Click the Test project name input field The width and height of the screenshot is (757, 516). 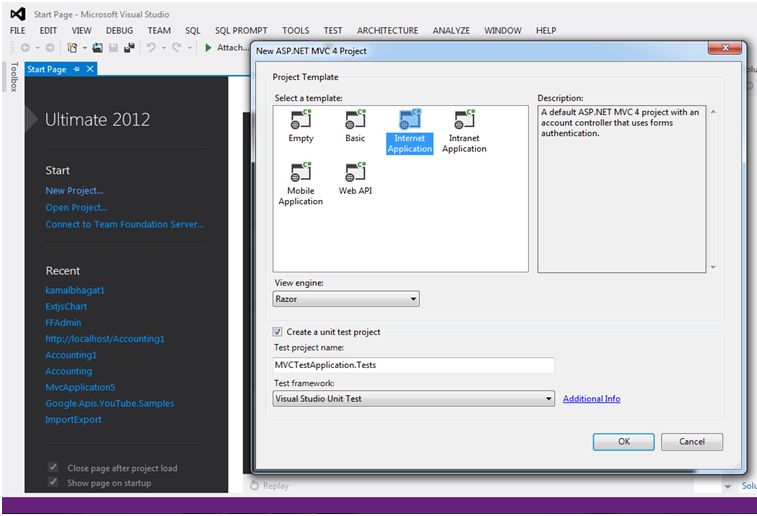(x=414, y=365)
